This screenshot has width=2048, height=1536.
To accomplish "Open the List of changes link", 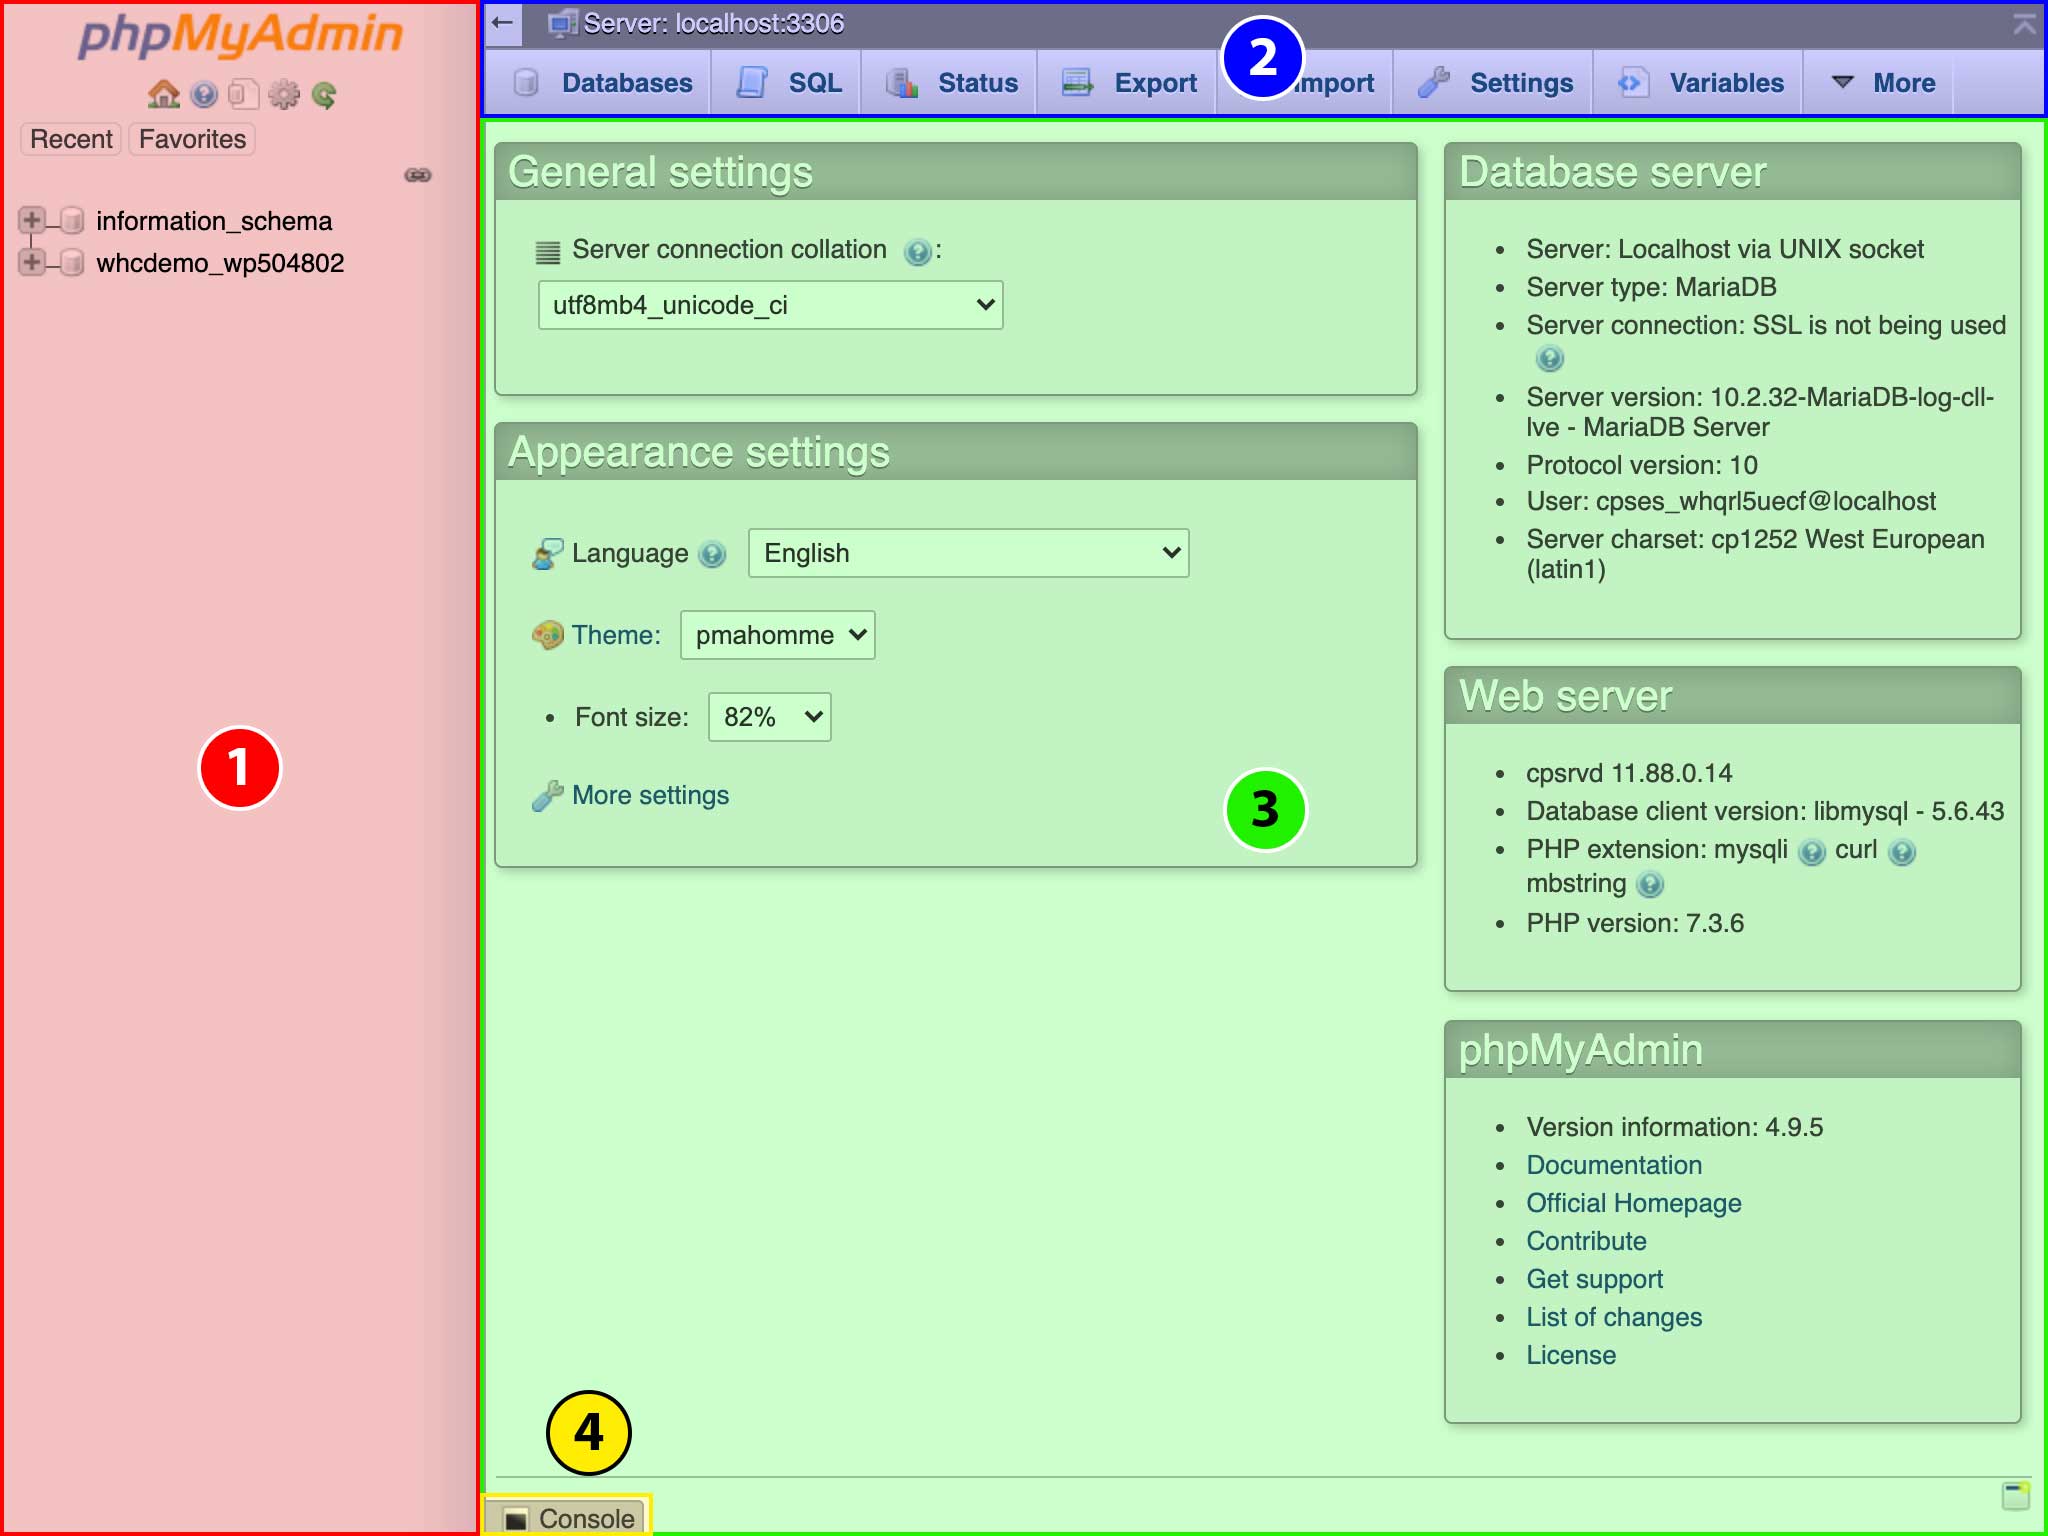I will 1614,1317.
